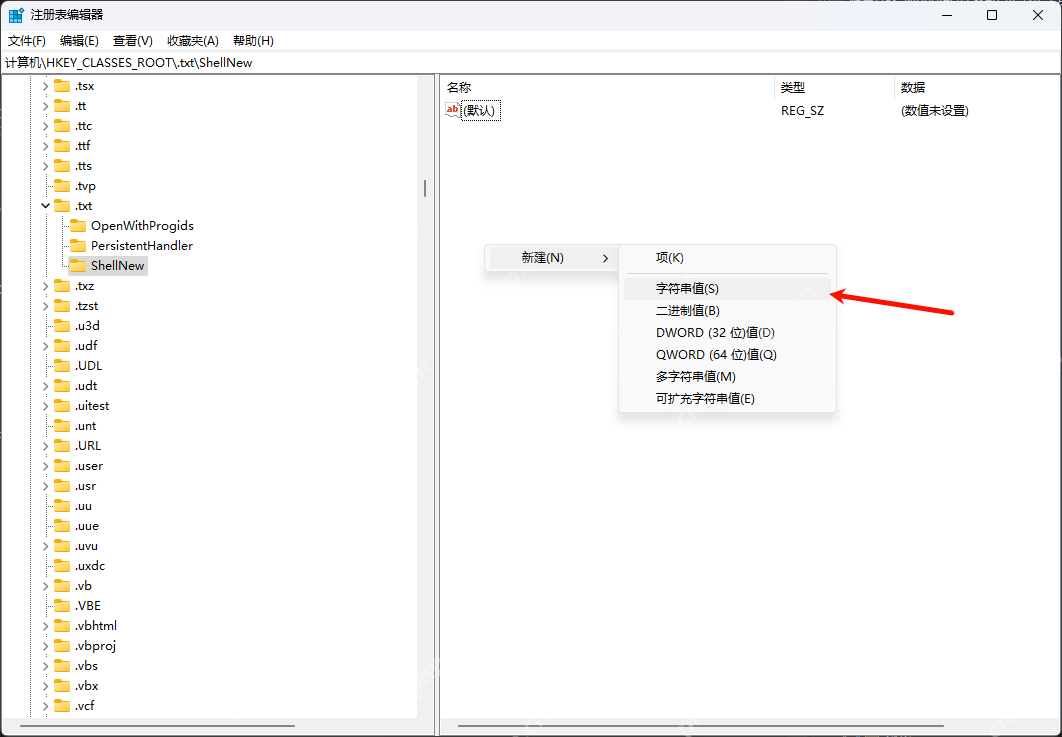Select the .usr key

[x=85, y=486]
